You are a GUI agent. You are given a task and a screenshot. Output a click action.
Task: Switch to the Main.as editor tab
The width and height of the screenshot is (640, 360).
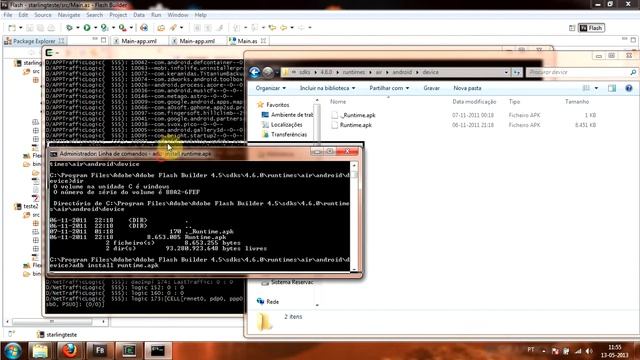(247, 41)
